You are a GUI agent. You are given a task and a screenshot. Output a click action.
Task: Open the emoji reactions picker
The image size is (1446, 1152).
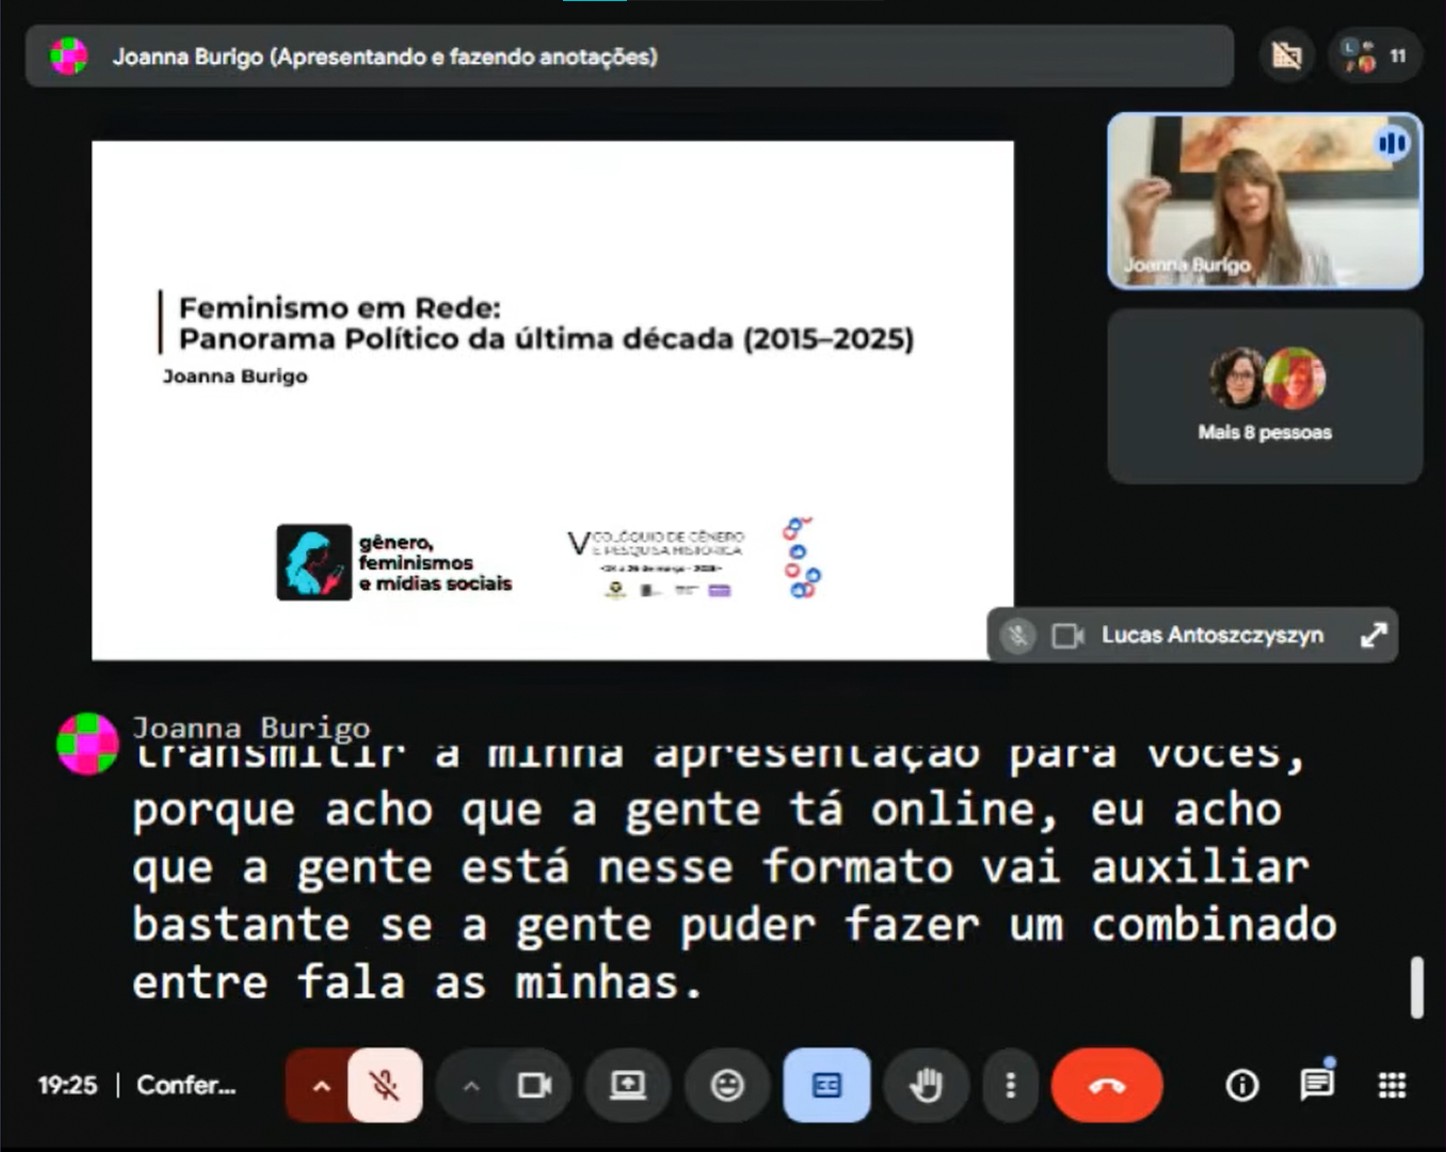(x=727, y=1085)
